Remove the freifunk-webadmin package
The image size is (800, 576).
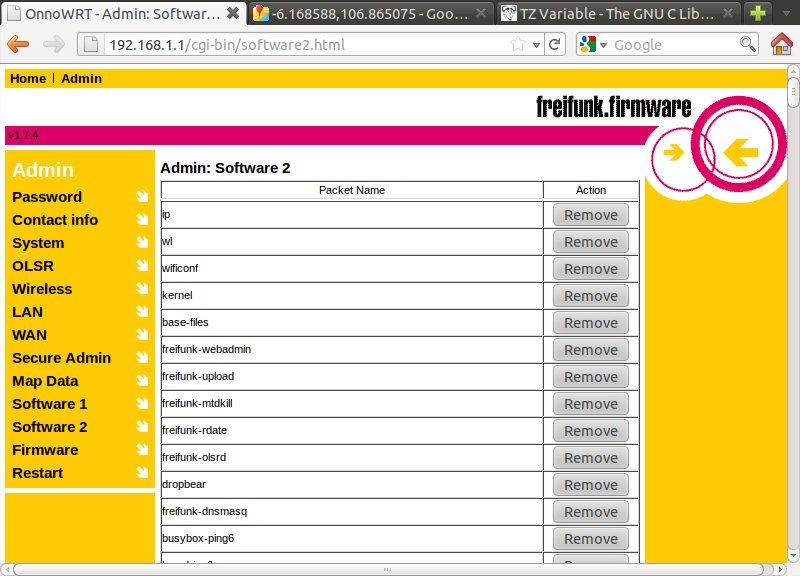tap(590, 350)
